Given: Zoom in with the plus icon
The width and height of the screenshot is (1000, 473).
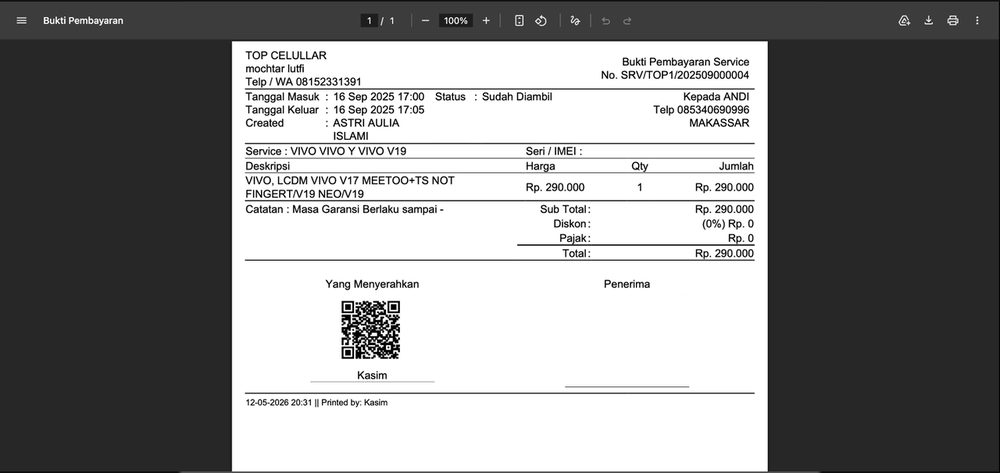Looking at the screenshot, I should pos(486,20).
